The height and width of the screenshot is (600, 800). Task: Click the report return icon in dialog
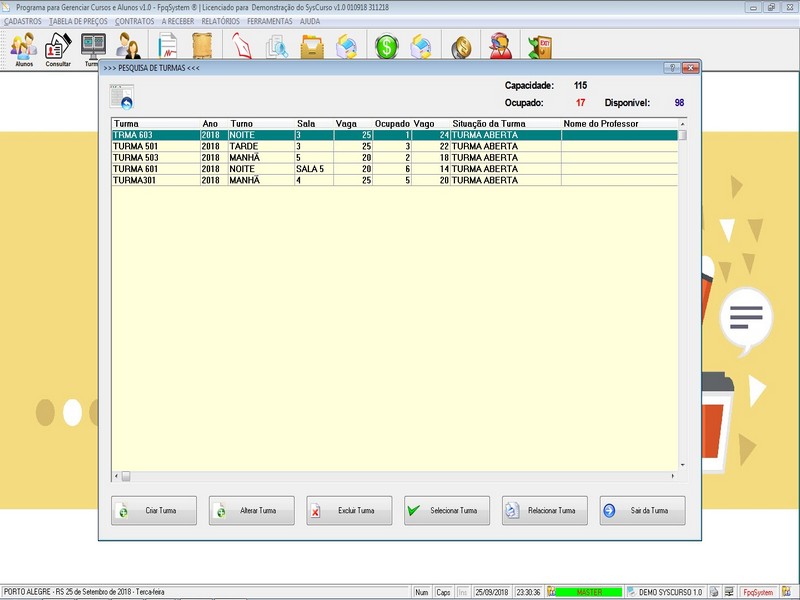point(122,97)
